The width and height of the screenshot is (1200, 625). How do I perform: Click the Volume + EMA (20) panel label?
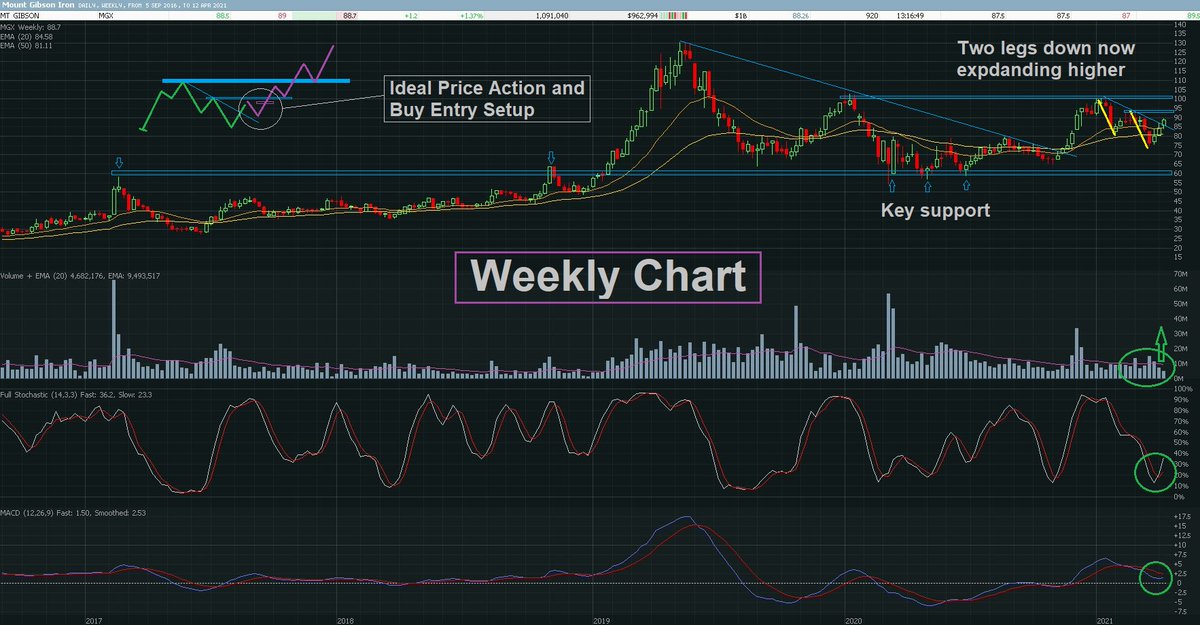pyautogui.click(x=82, y=274)
